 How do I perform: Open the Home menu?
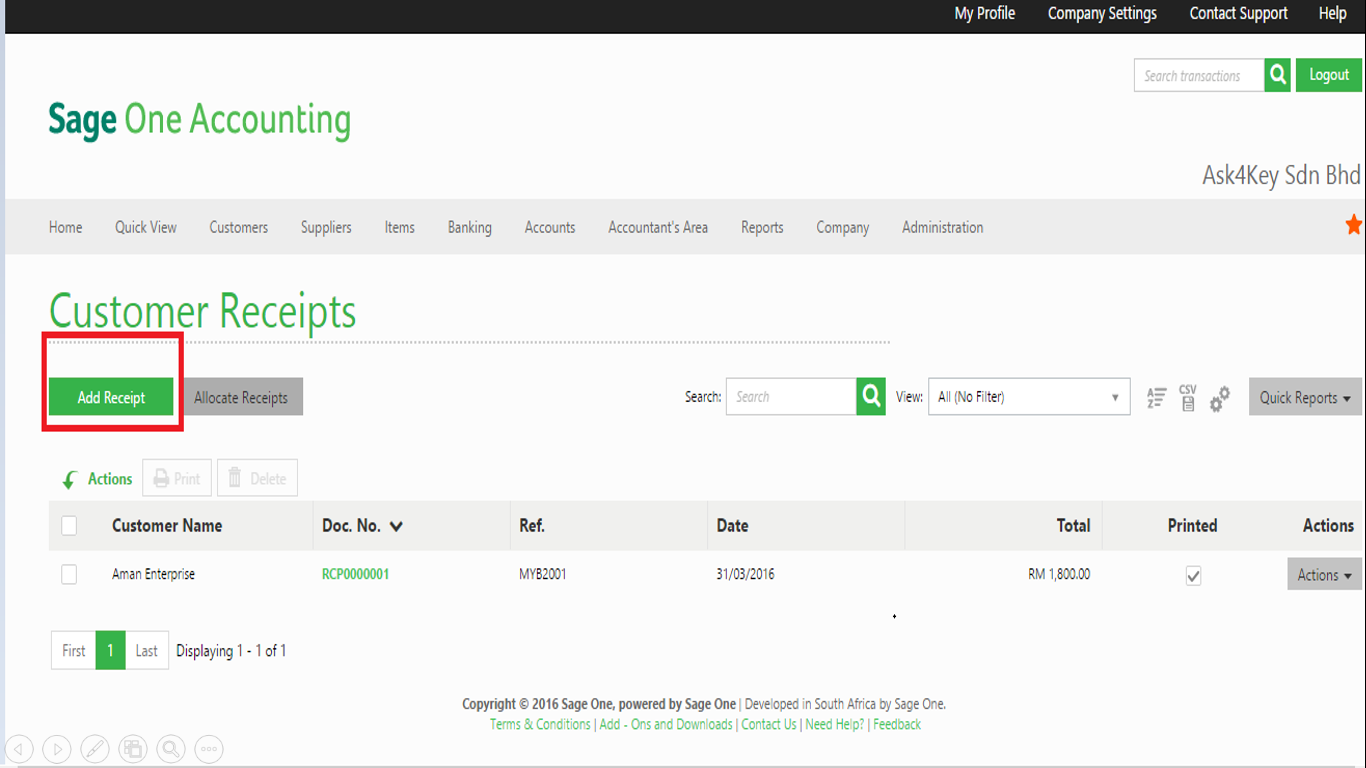coord(66,227)
